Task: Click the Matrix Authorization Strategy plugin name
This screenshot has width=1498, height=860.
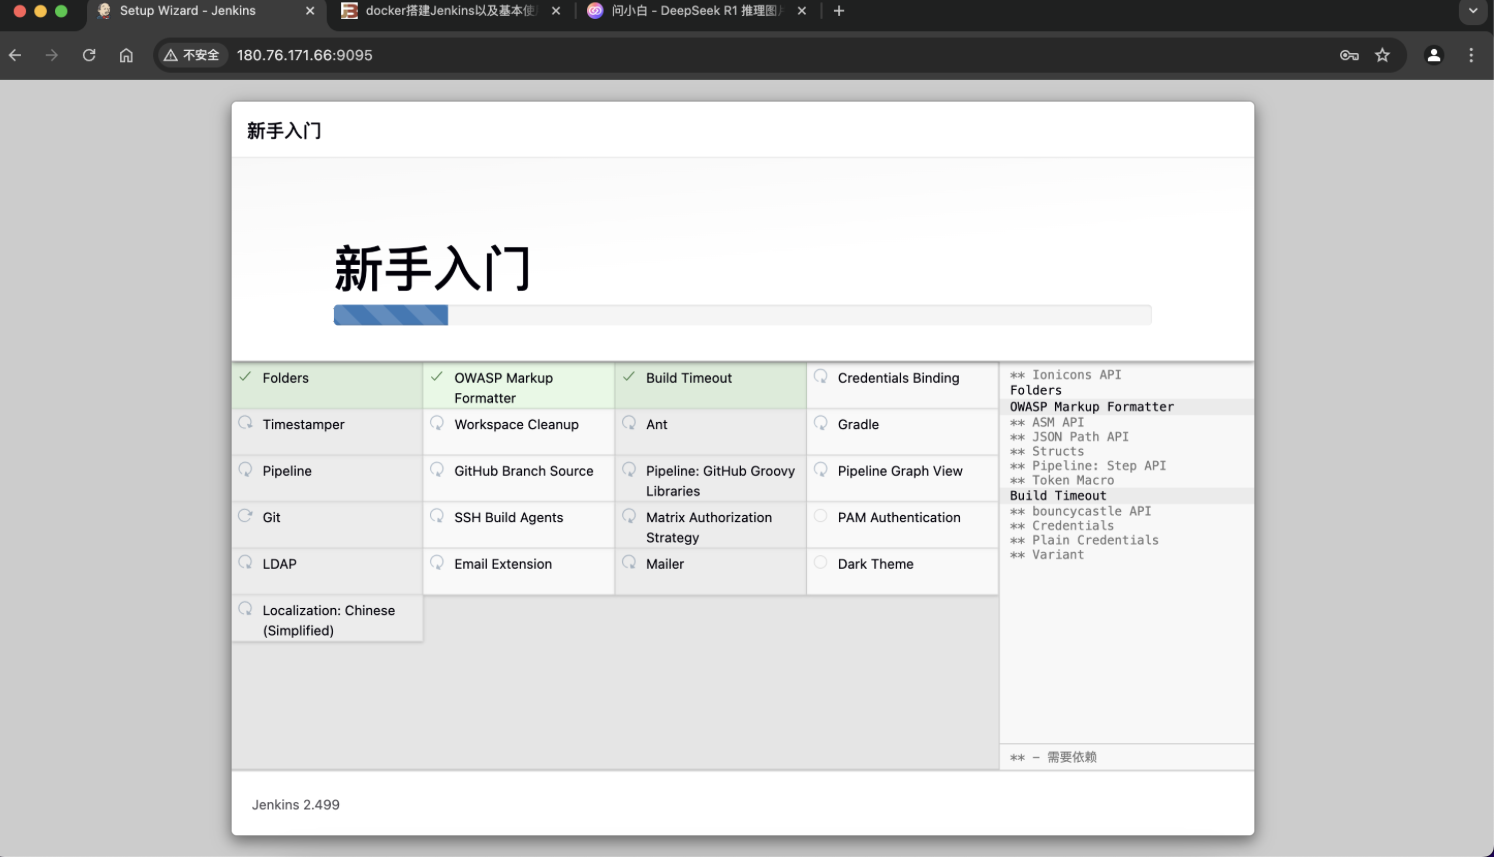Action: point(711,529)
